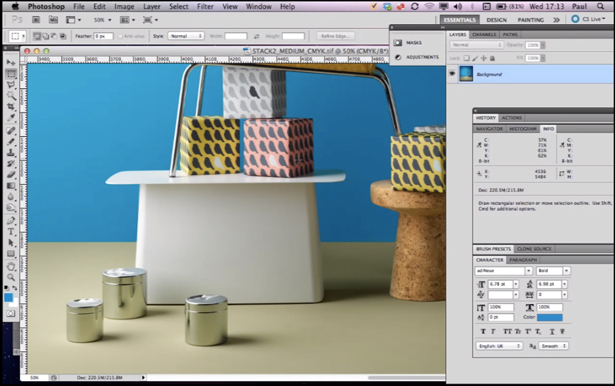Select the Dodge tool
Viewport: 615px width, 386px height.
pyautogui.click(x=11, y=208)
